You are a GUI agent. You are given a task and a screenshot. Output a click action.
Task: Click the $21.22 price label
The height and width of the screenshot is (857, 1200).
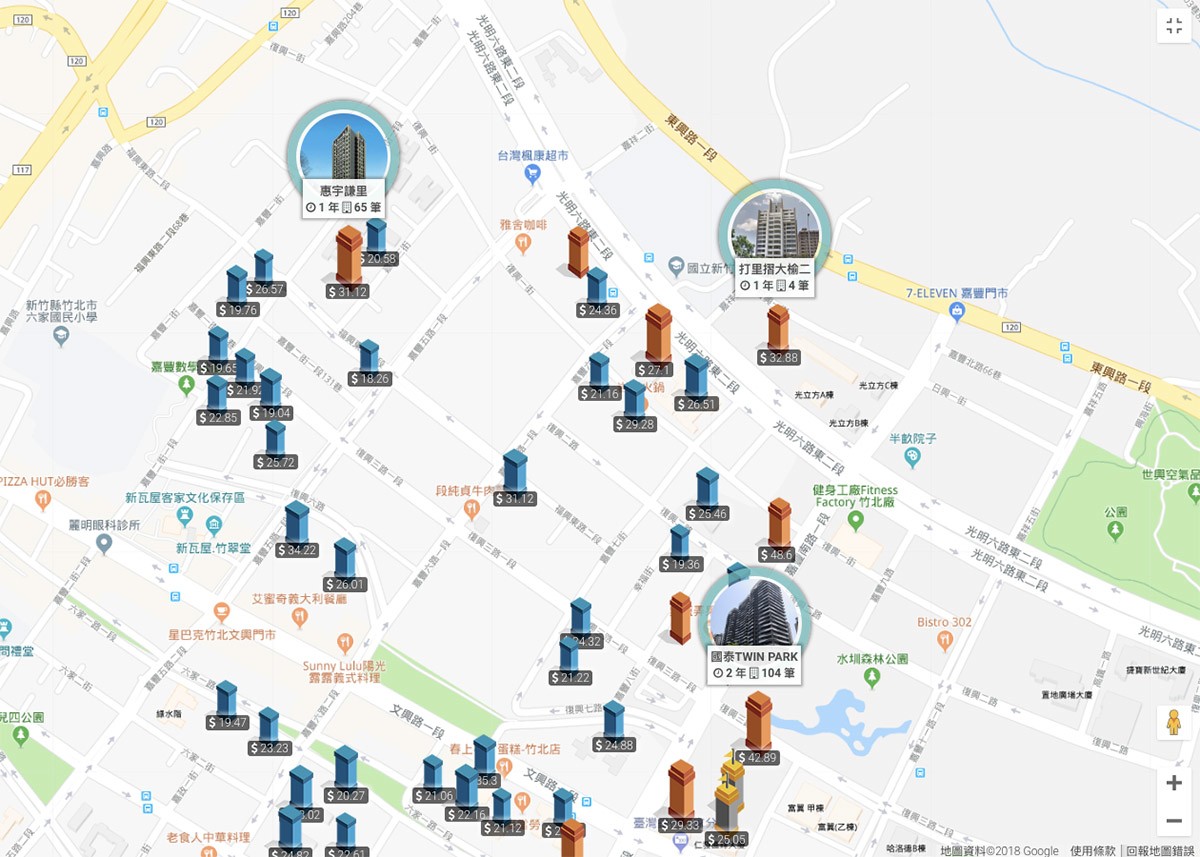tap(570, 678)
